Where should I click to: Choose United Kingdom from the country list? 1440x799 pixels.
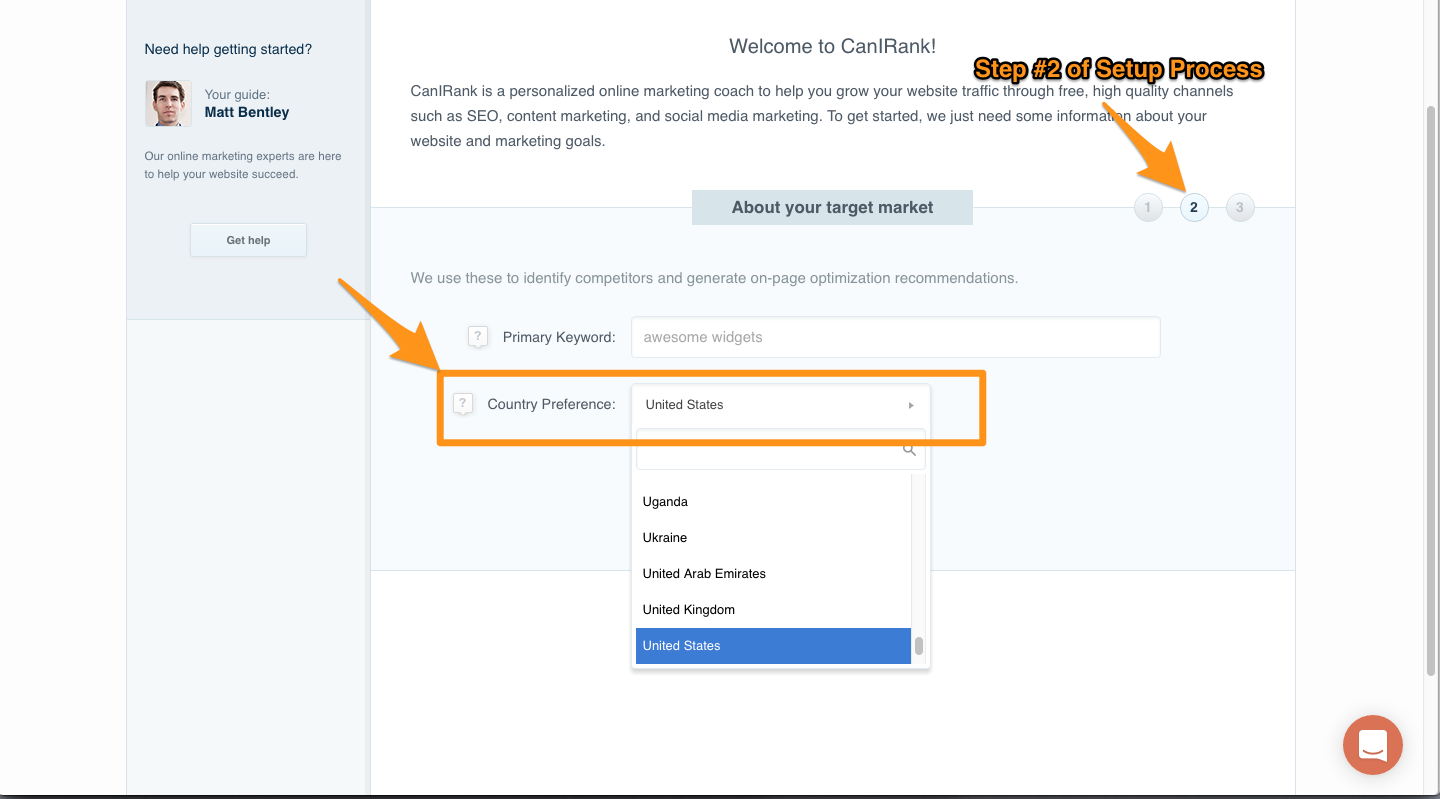773,610
